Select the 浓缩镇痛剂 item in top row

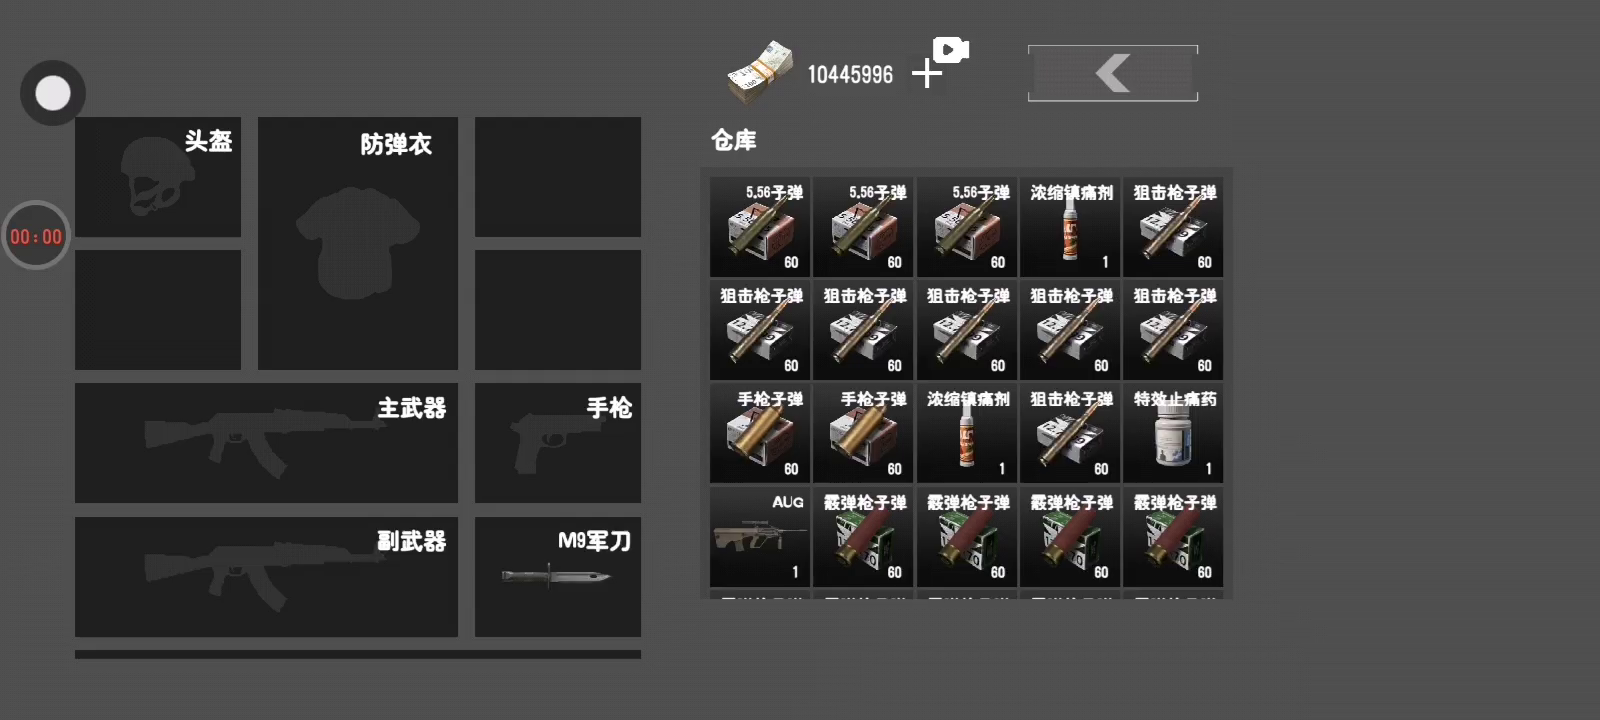pyautogui.click(x=1070, y=227)
